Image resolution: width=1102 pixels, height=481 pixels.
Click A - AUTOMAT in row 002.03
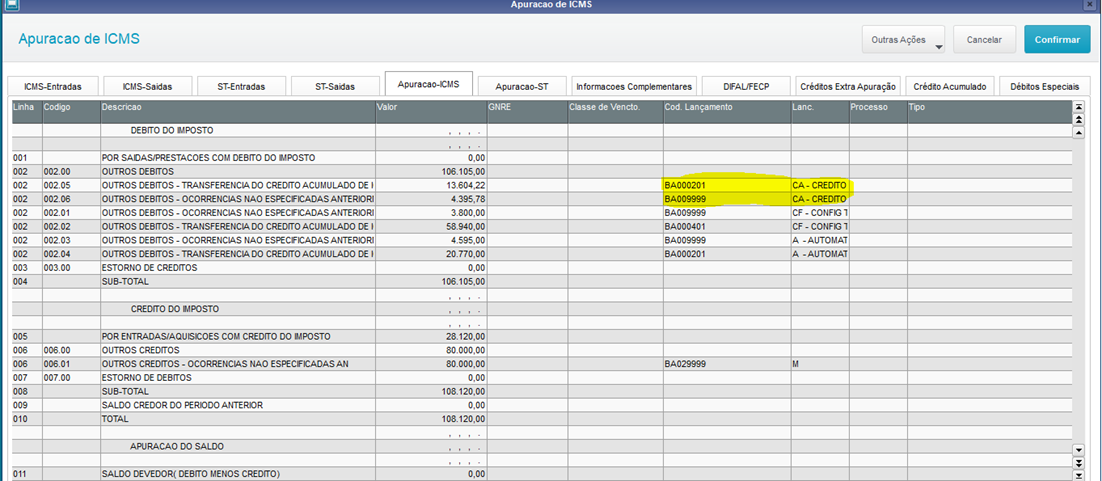(x=819, y=240)
